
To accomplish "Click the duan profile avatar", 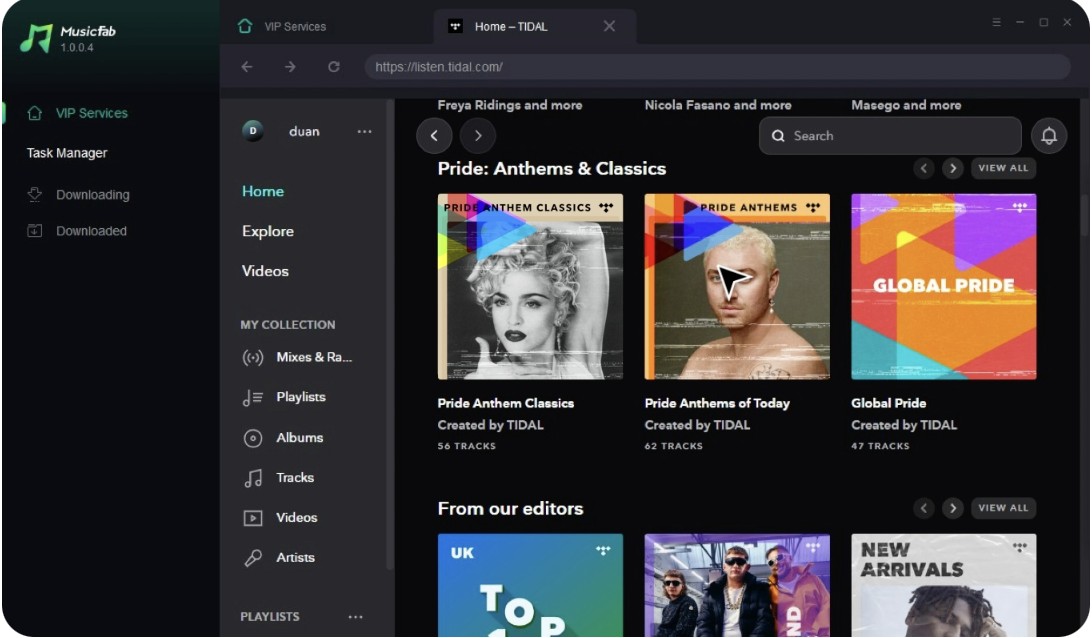I will [253, 131].
